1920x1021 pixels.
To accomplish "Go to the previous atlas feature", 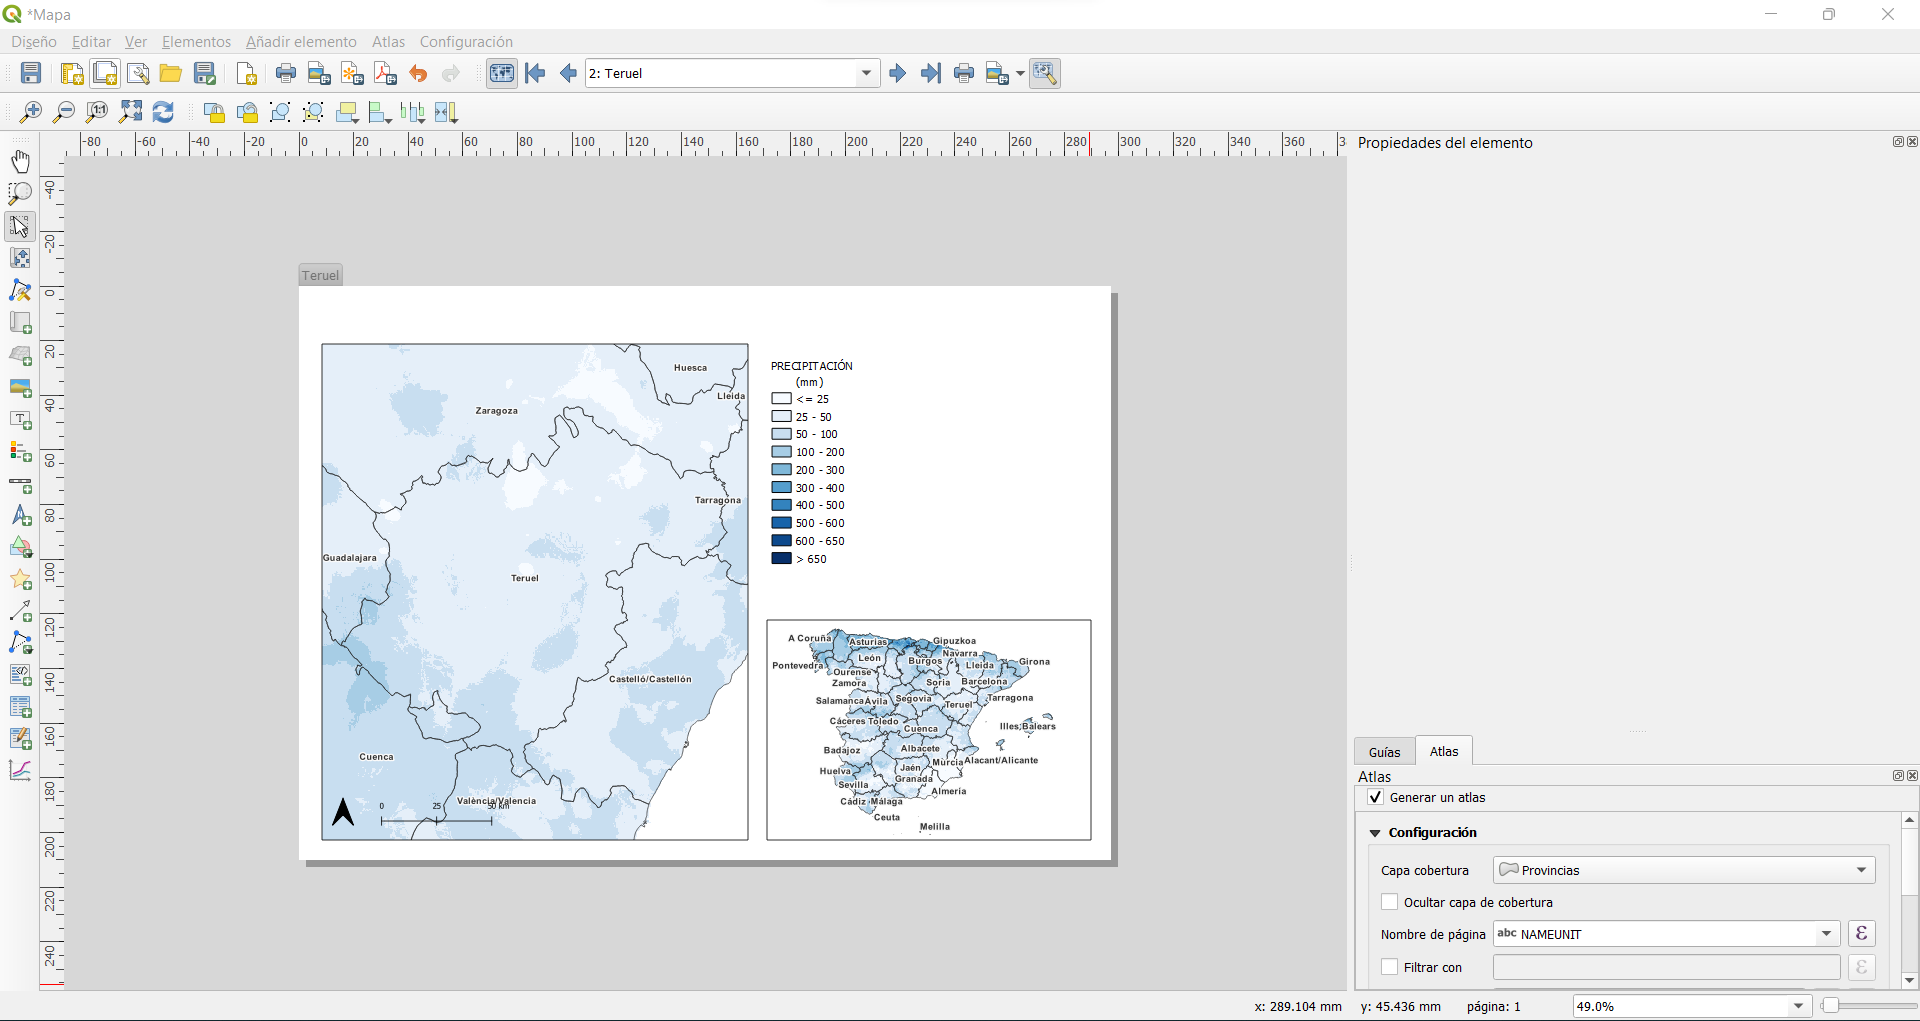I will tap(568, 72).
